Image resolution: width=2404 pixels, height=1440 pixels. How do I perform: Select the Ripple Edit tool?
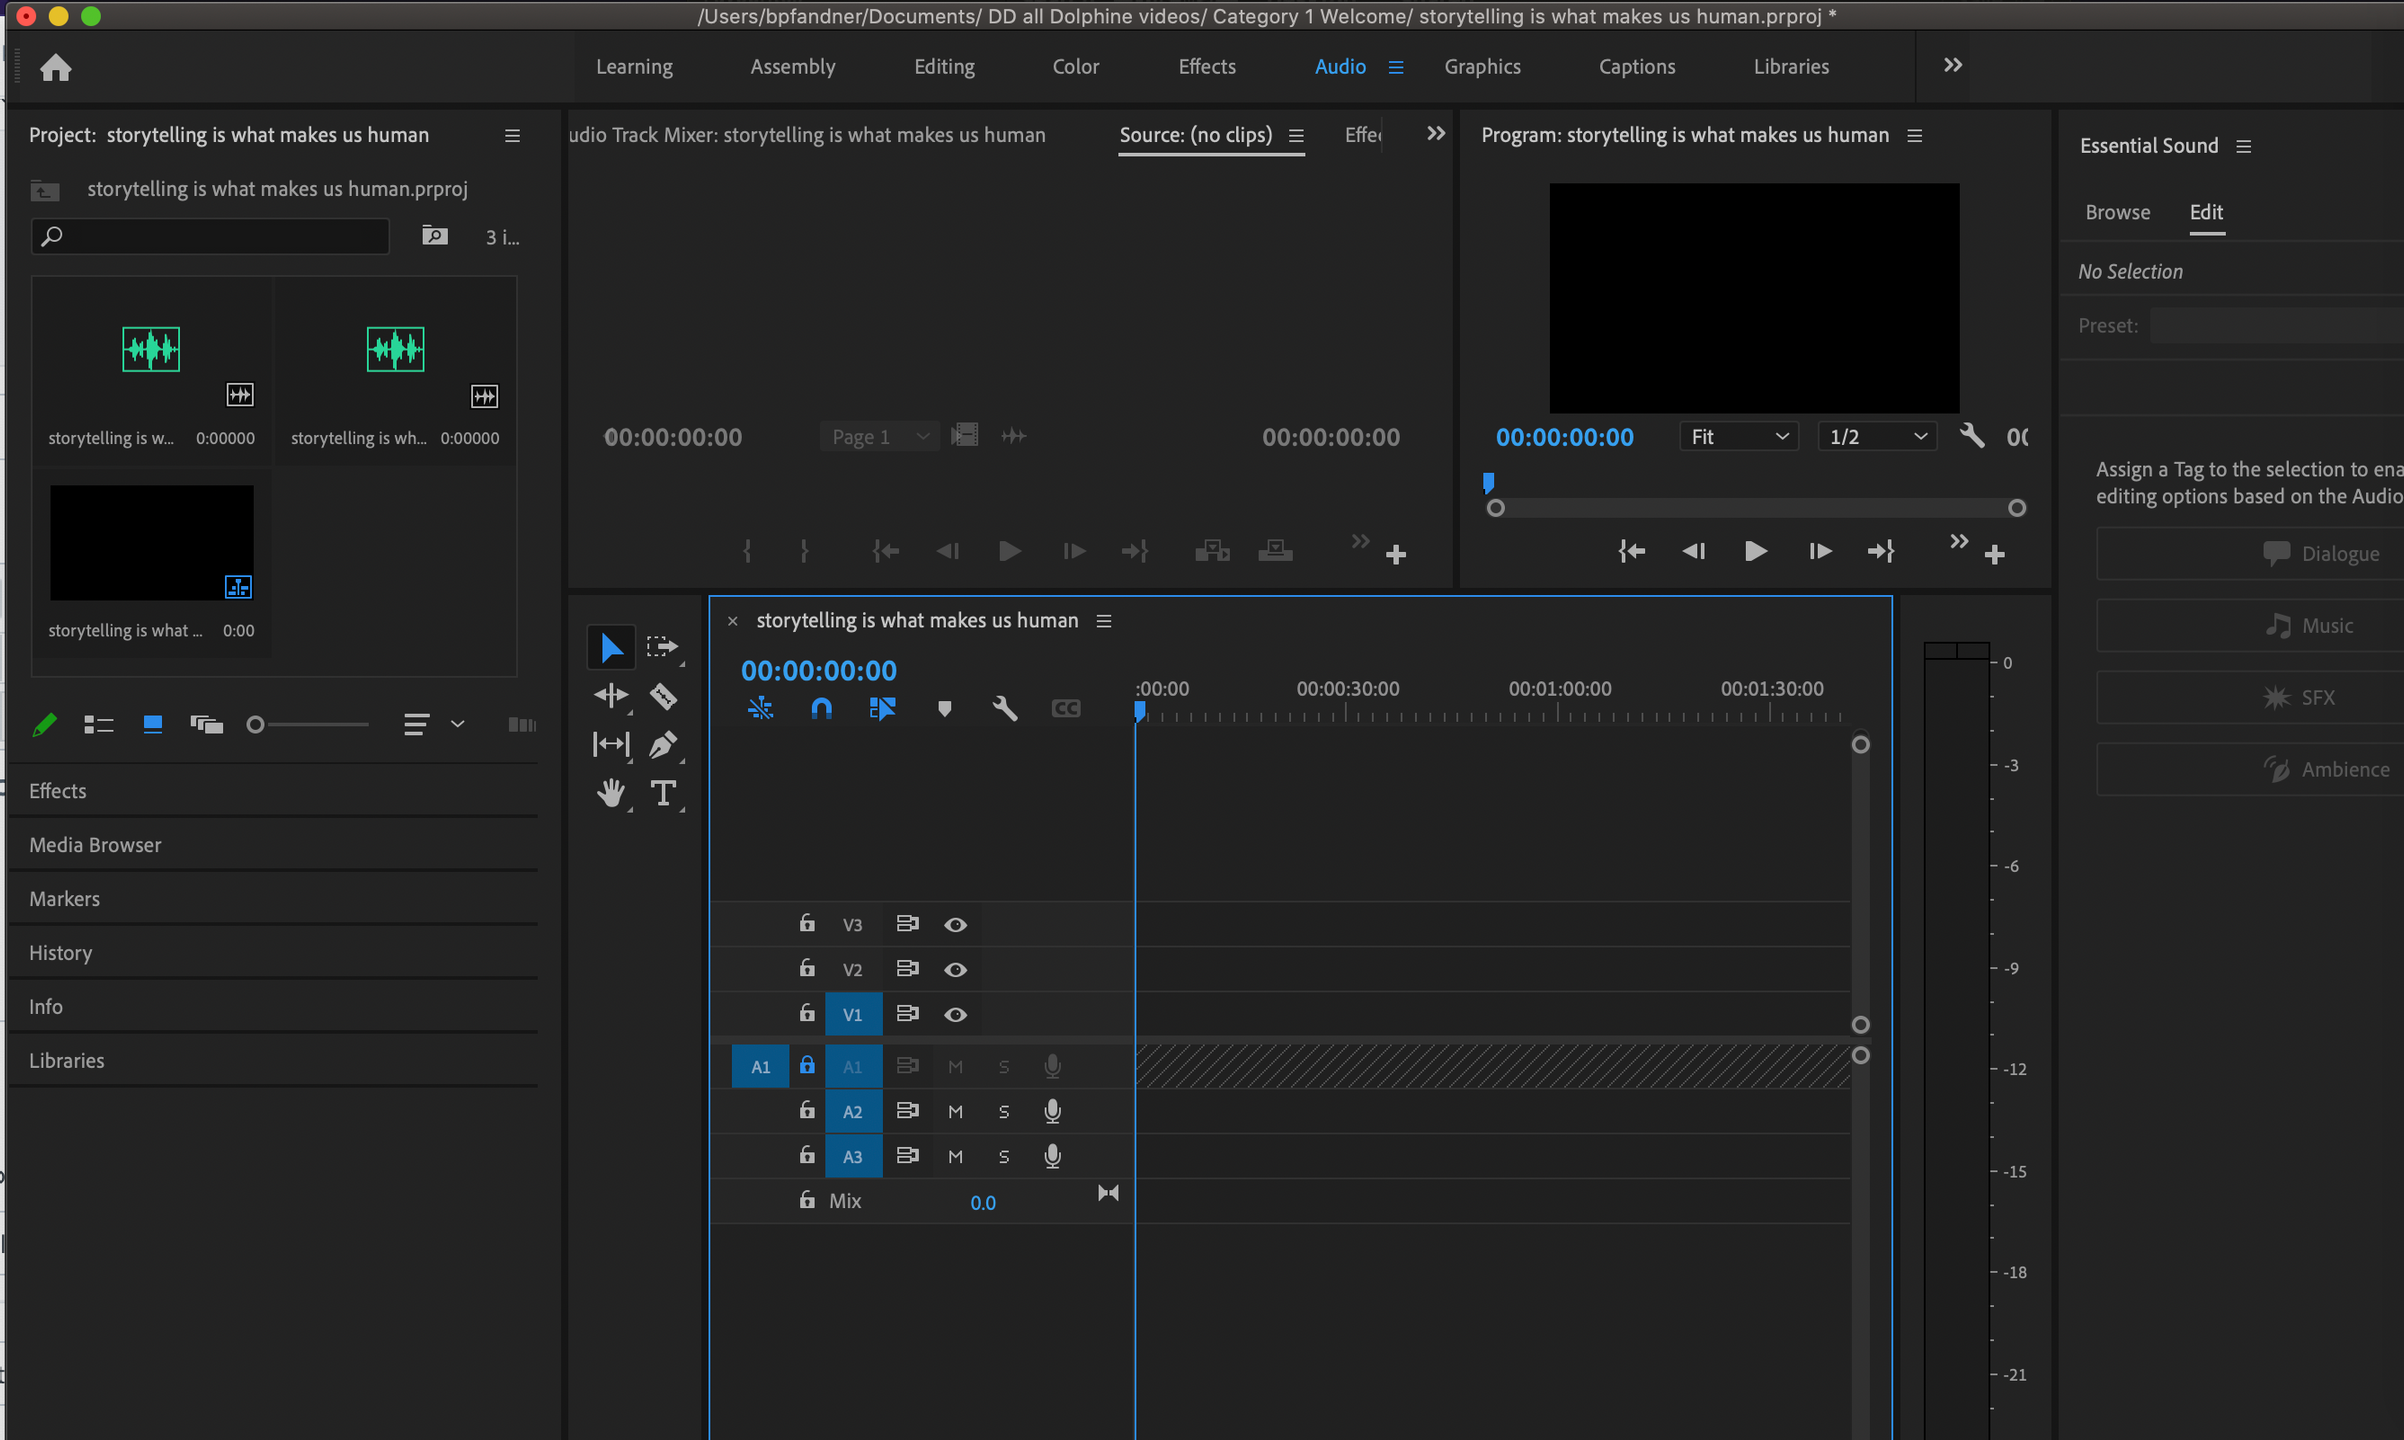pos(611,696)
